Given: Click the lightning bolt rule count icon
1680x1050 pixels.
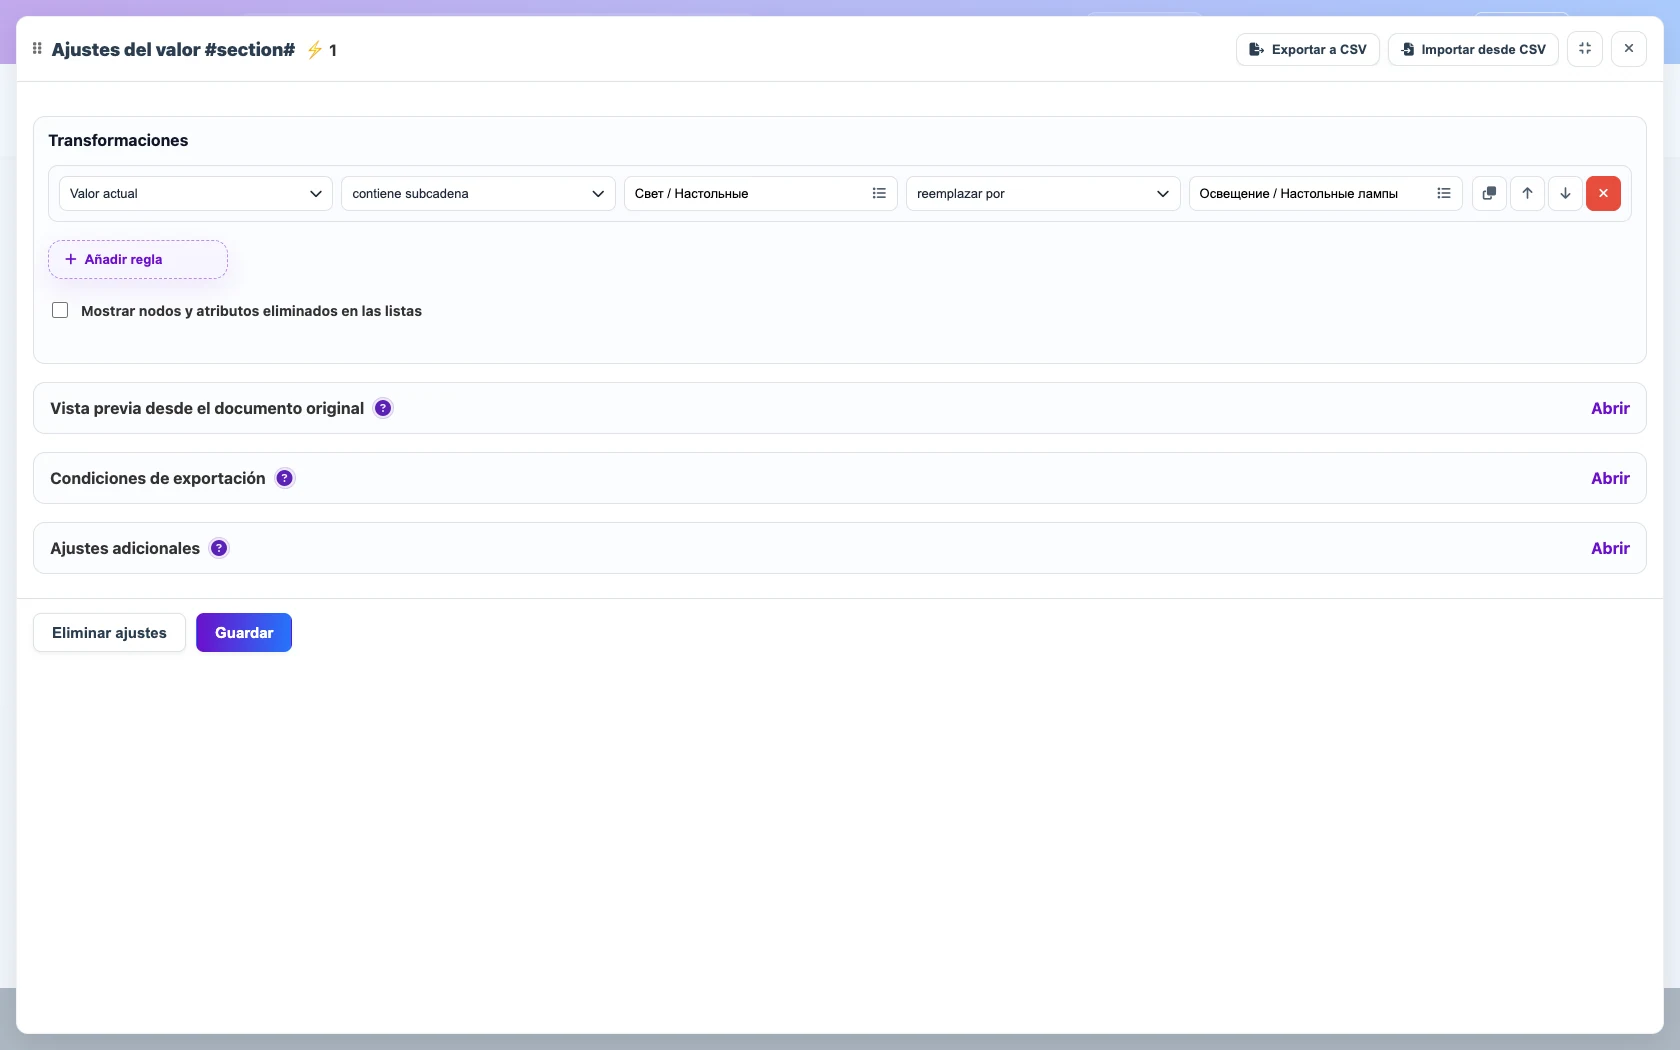Looking at the screenshot, I should [314, 50].
